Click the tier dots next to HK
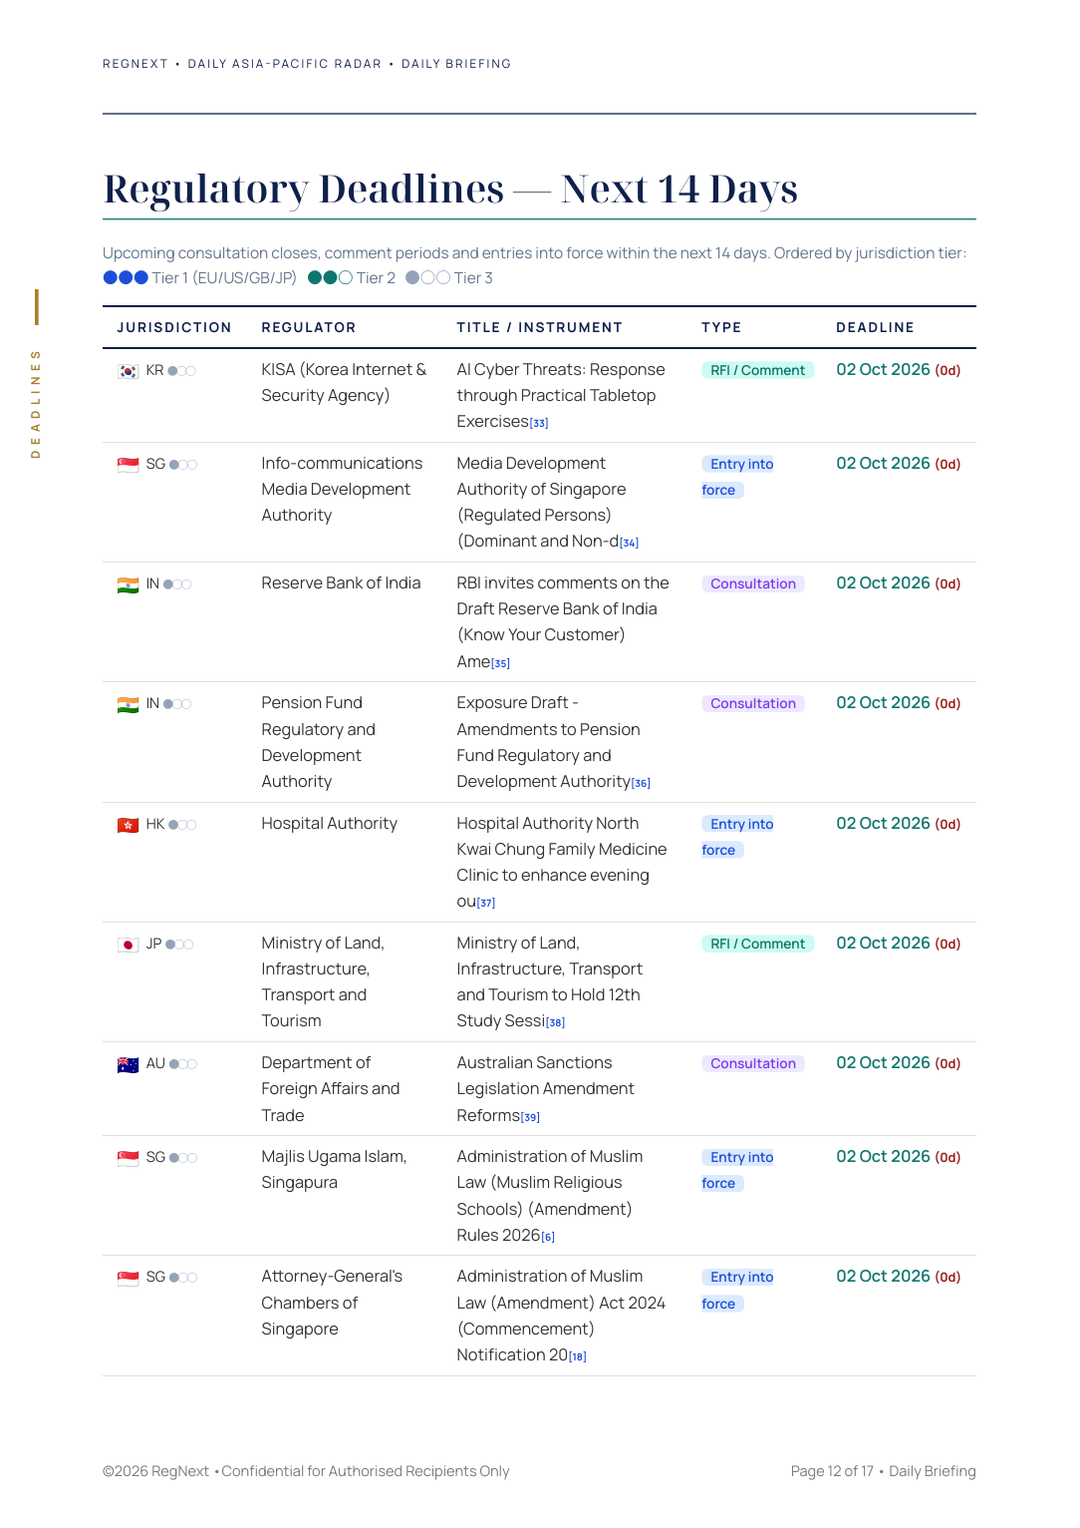 tap(182, 825)
